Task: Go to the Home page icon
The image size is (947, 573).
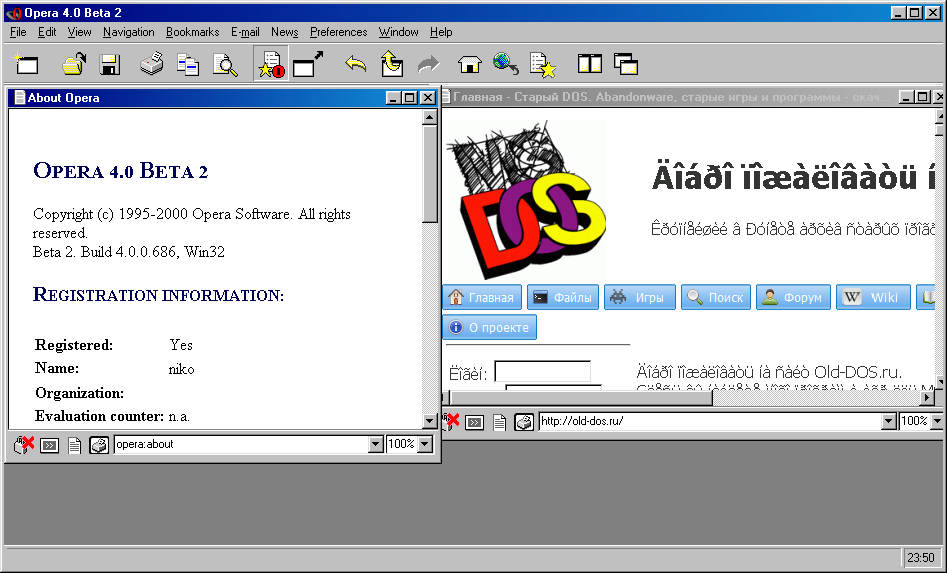Action: (x=469, y=64)
